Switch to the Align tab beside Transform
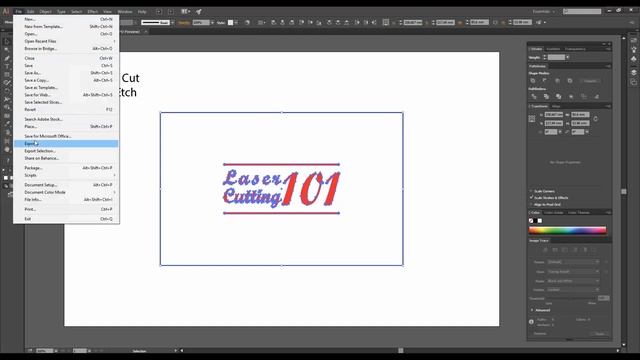Screen dimensions: 640x360 [x=556, y=106]
